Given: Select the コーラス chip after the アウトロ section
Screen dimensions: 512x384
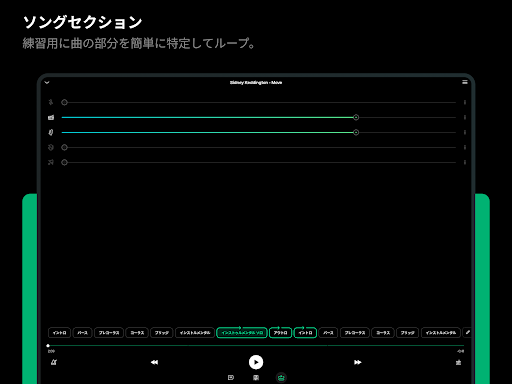Looking at the screenshot, I should (x=383, y=333).
